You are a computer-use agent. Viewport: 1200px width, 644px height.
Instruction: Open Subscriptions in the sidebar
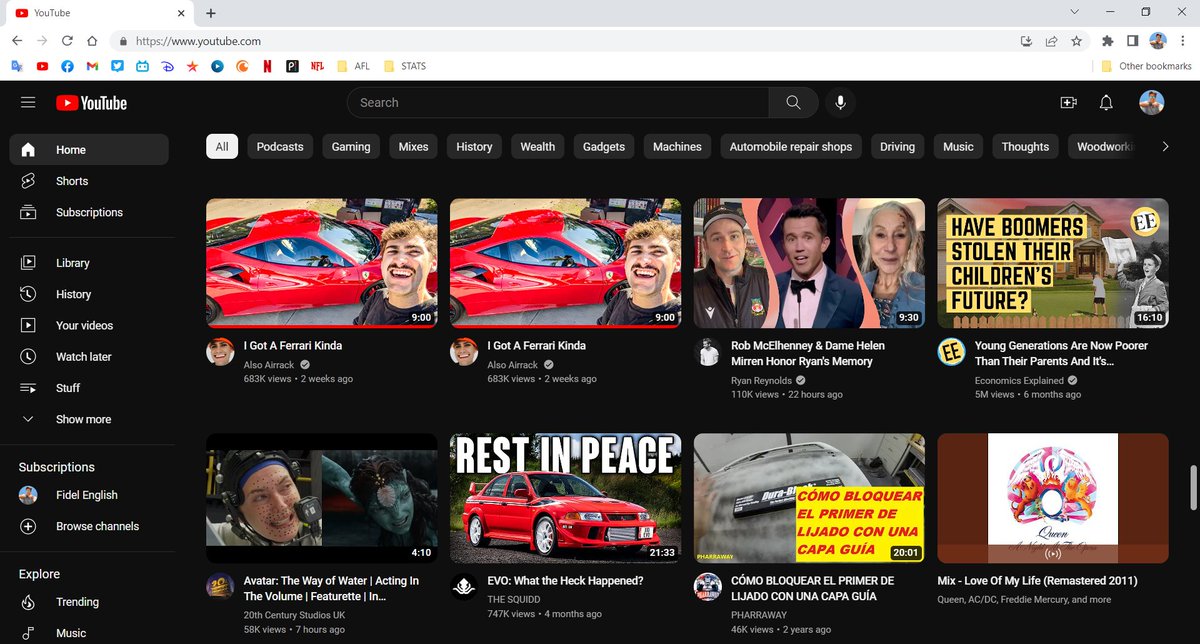pyautogui.click(x=89, y=212)
